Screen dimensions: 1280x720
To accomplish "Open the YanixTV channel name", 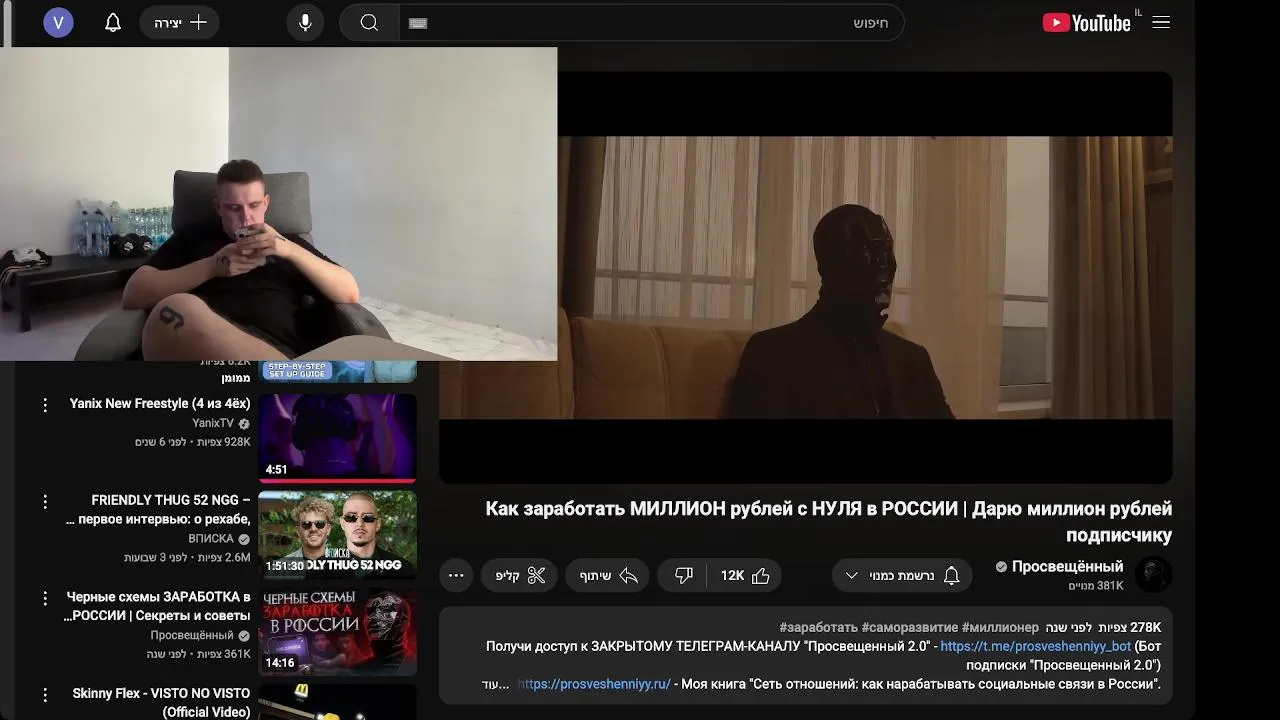I will (213, 423).
